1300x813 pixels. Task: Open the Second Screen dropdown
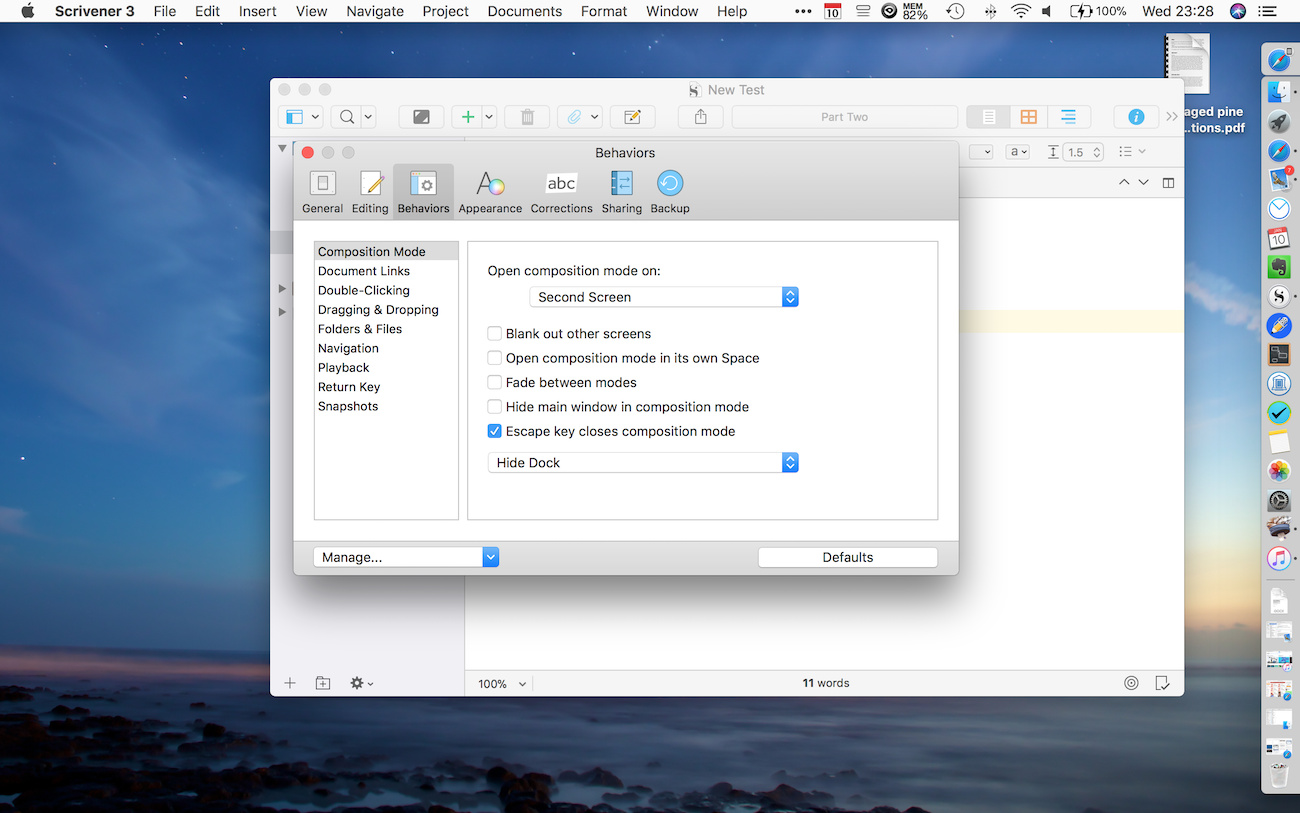664,297
